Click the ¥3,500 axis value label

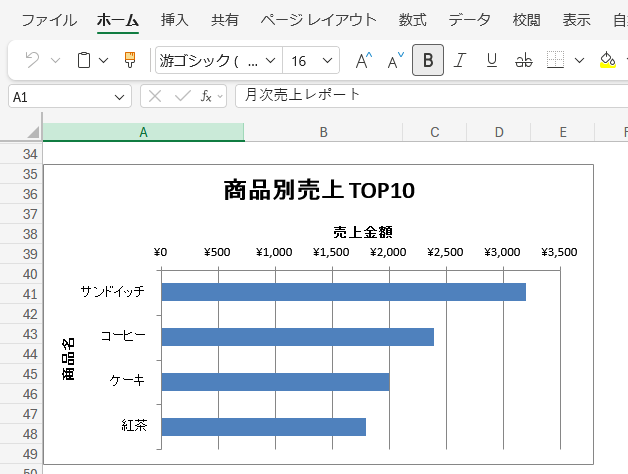559,252
